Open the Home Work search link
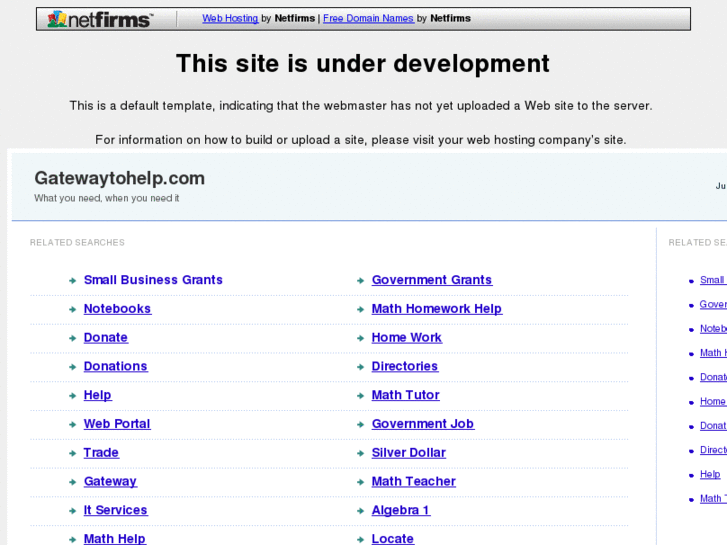This screenshot has width=727, height=545. click(407, 337)
